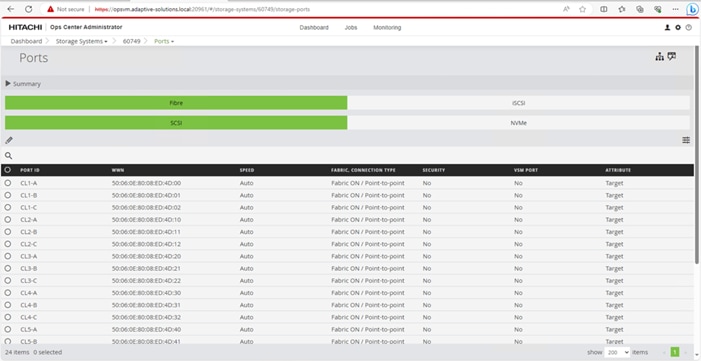Select the radio button for port CL5-A
This screenshot has width=701, height=361.
coord(8,329)
